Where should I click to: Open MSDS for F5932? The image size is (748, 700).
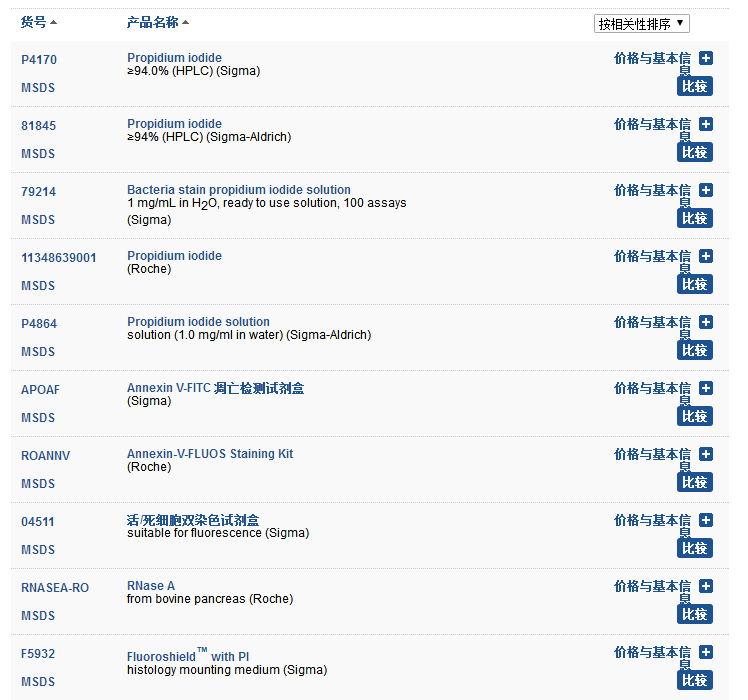click(x=38, y=681)
